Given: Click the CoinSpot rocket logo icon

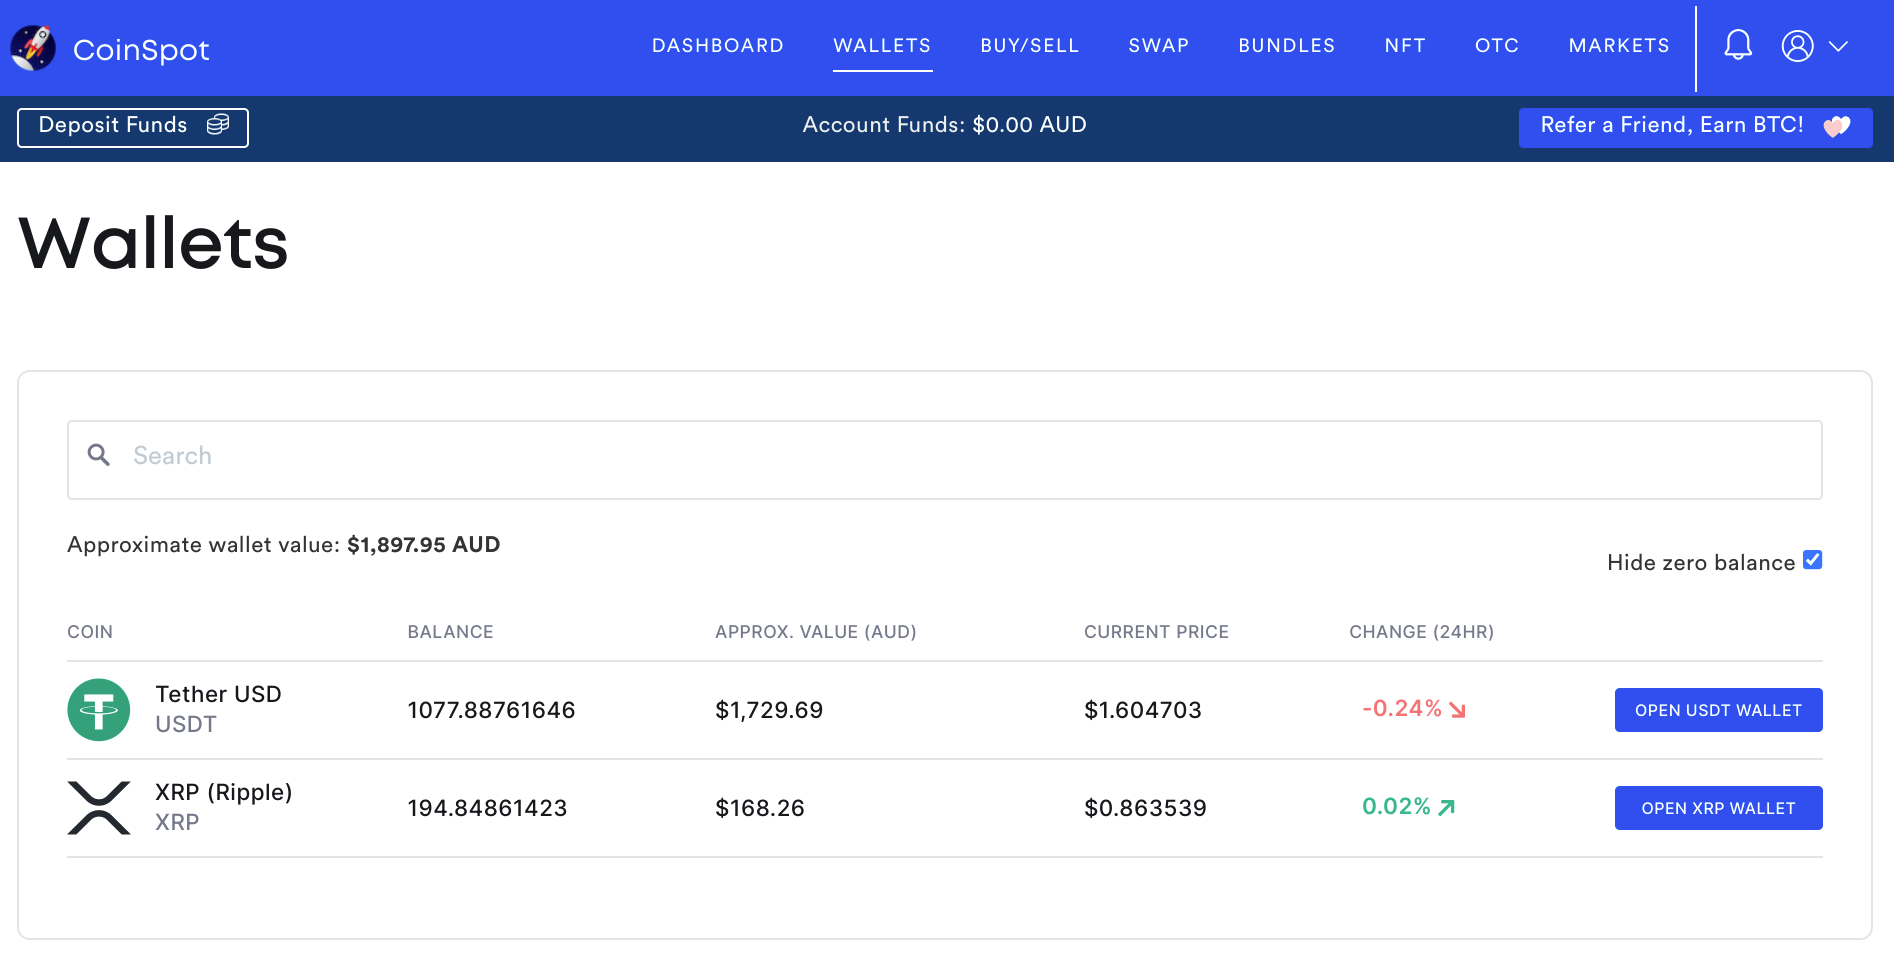Looking at the screenshot, I should coord(33,48).
